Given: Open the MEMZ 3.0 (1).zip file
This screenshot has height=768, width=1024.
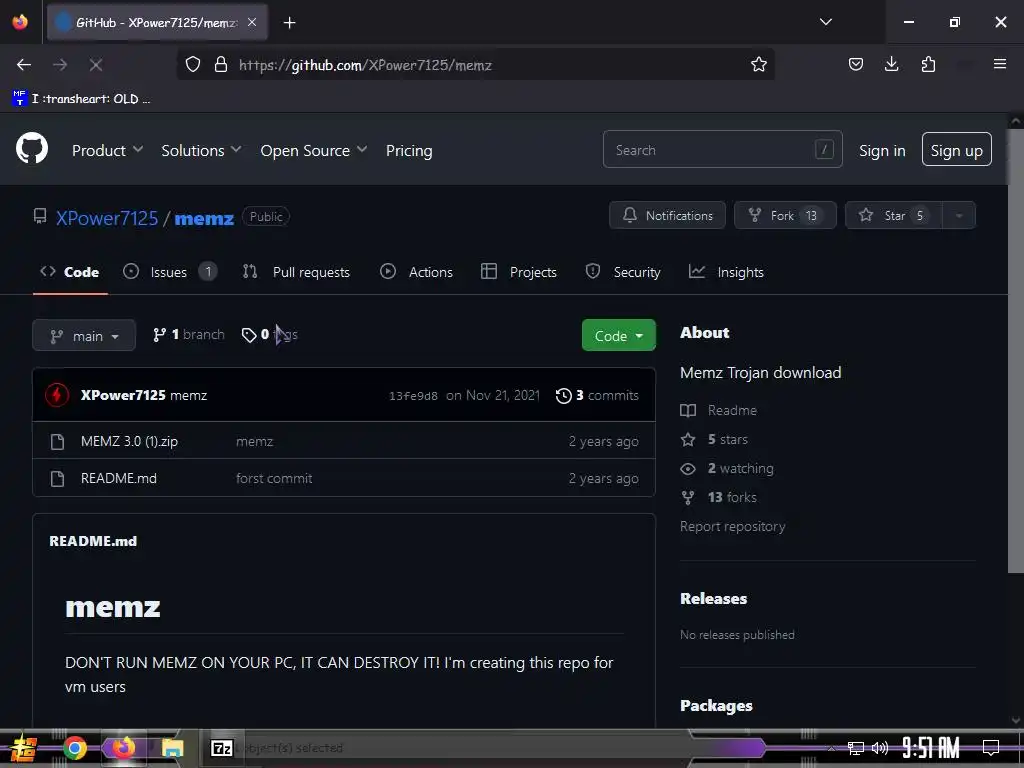Looking at the screenshot, I should (x=129, y=441).
